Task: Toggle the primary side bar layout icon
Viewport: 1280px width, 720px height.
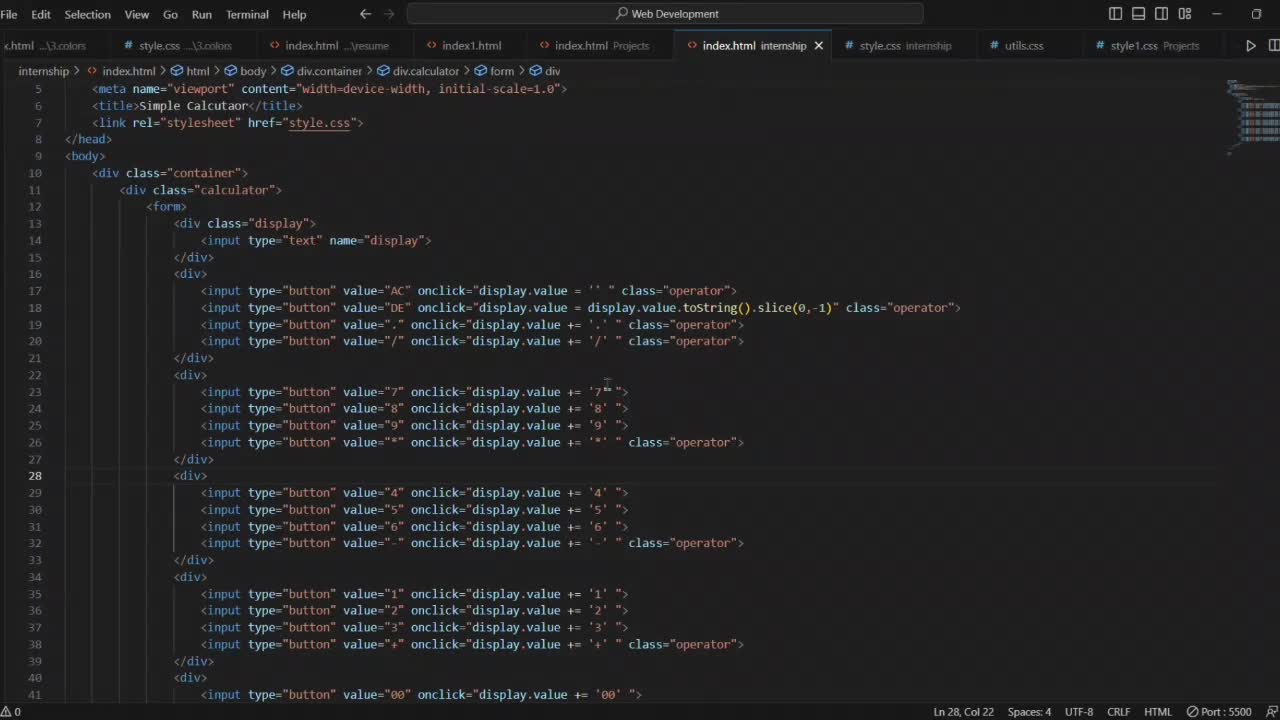Action: 1115,14
